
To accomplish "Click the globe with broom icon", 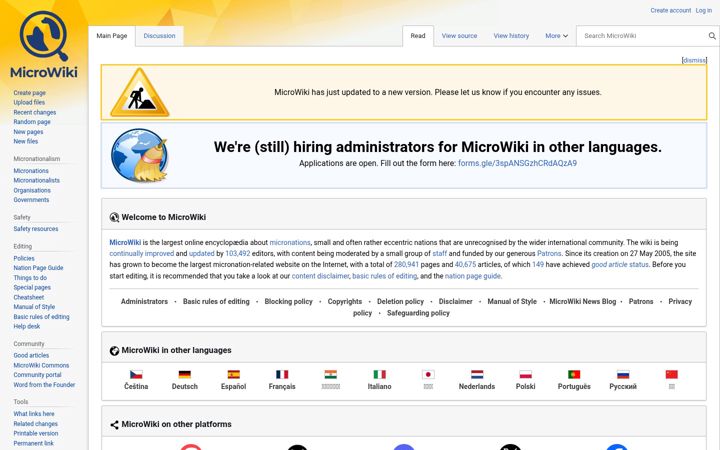I will tap(140, 155).
